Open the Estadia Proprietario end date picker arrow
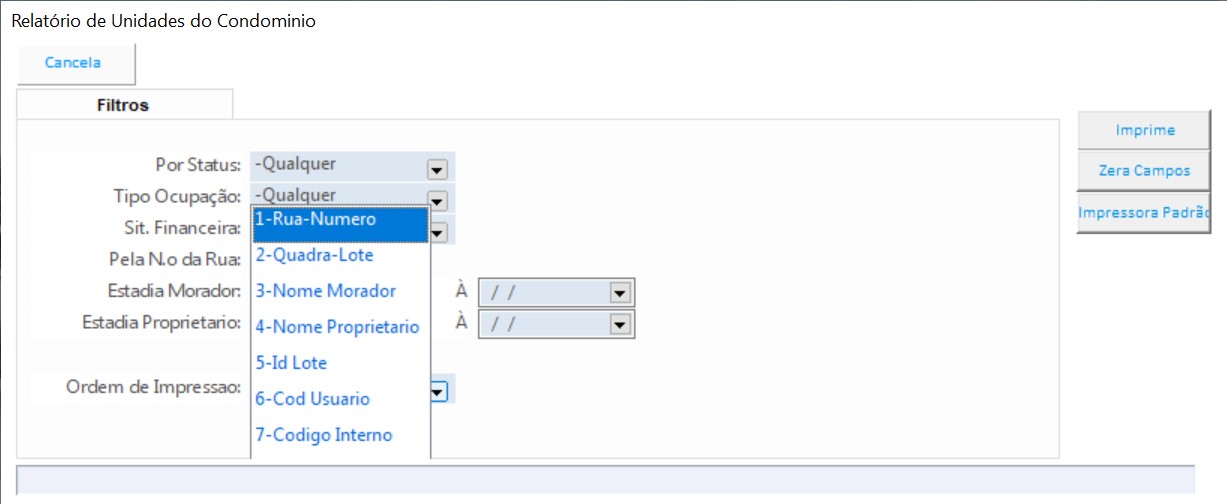Image resolution: width=1227 pixels, height=504 pixels. coord(620,325)
